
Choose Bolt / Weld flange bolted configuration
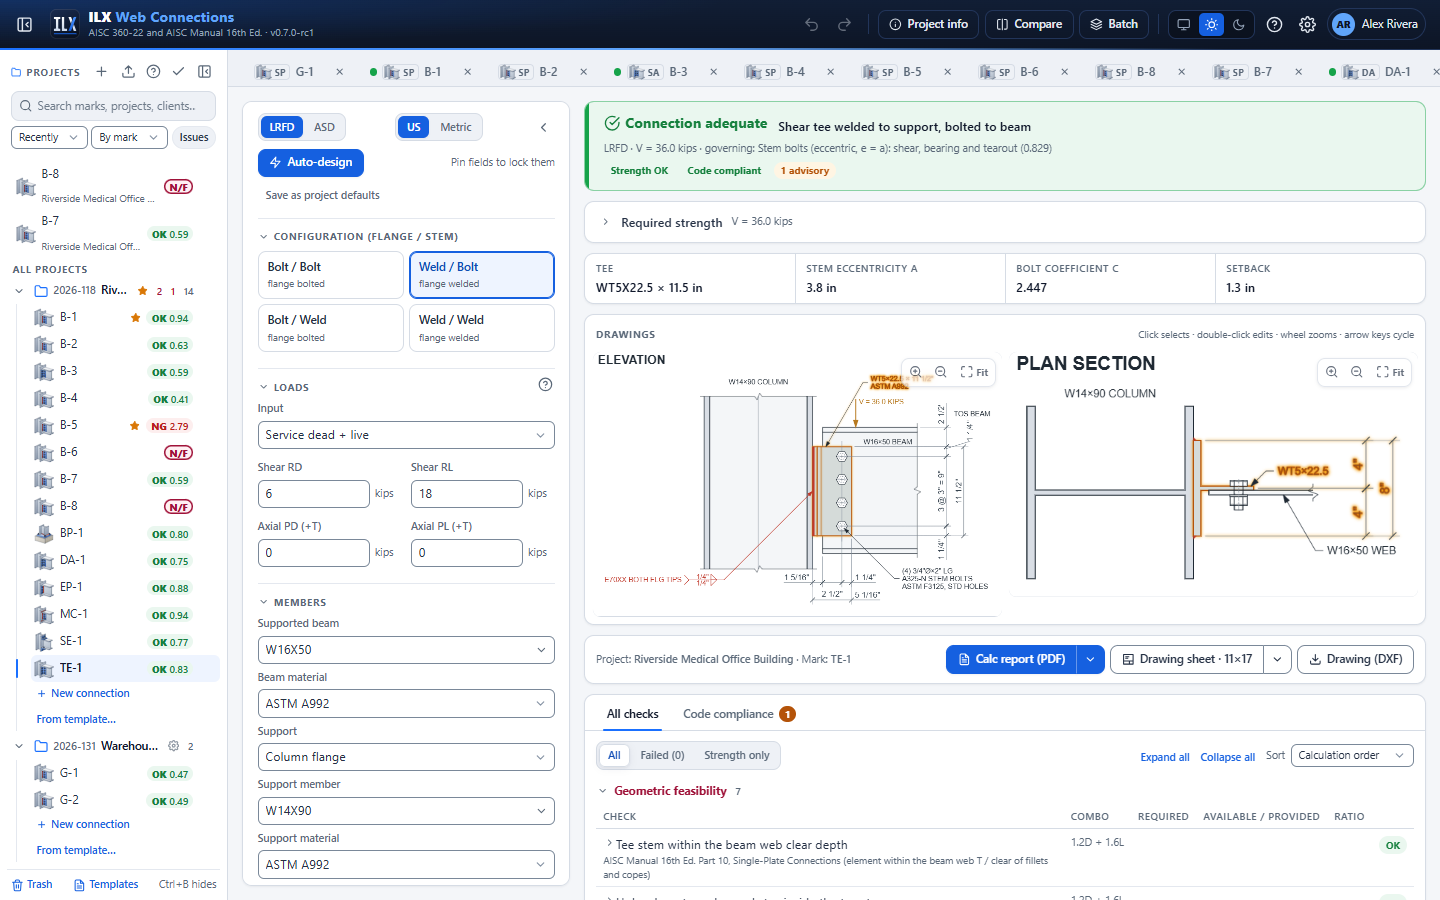[330, 328]
